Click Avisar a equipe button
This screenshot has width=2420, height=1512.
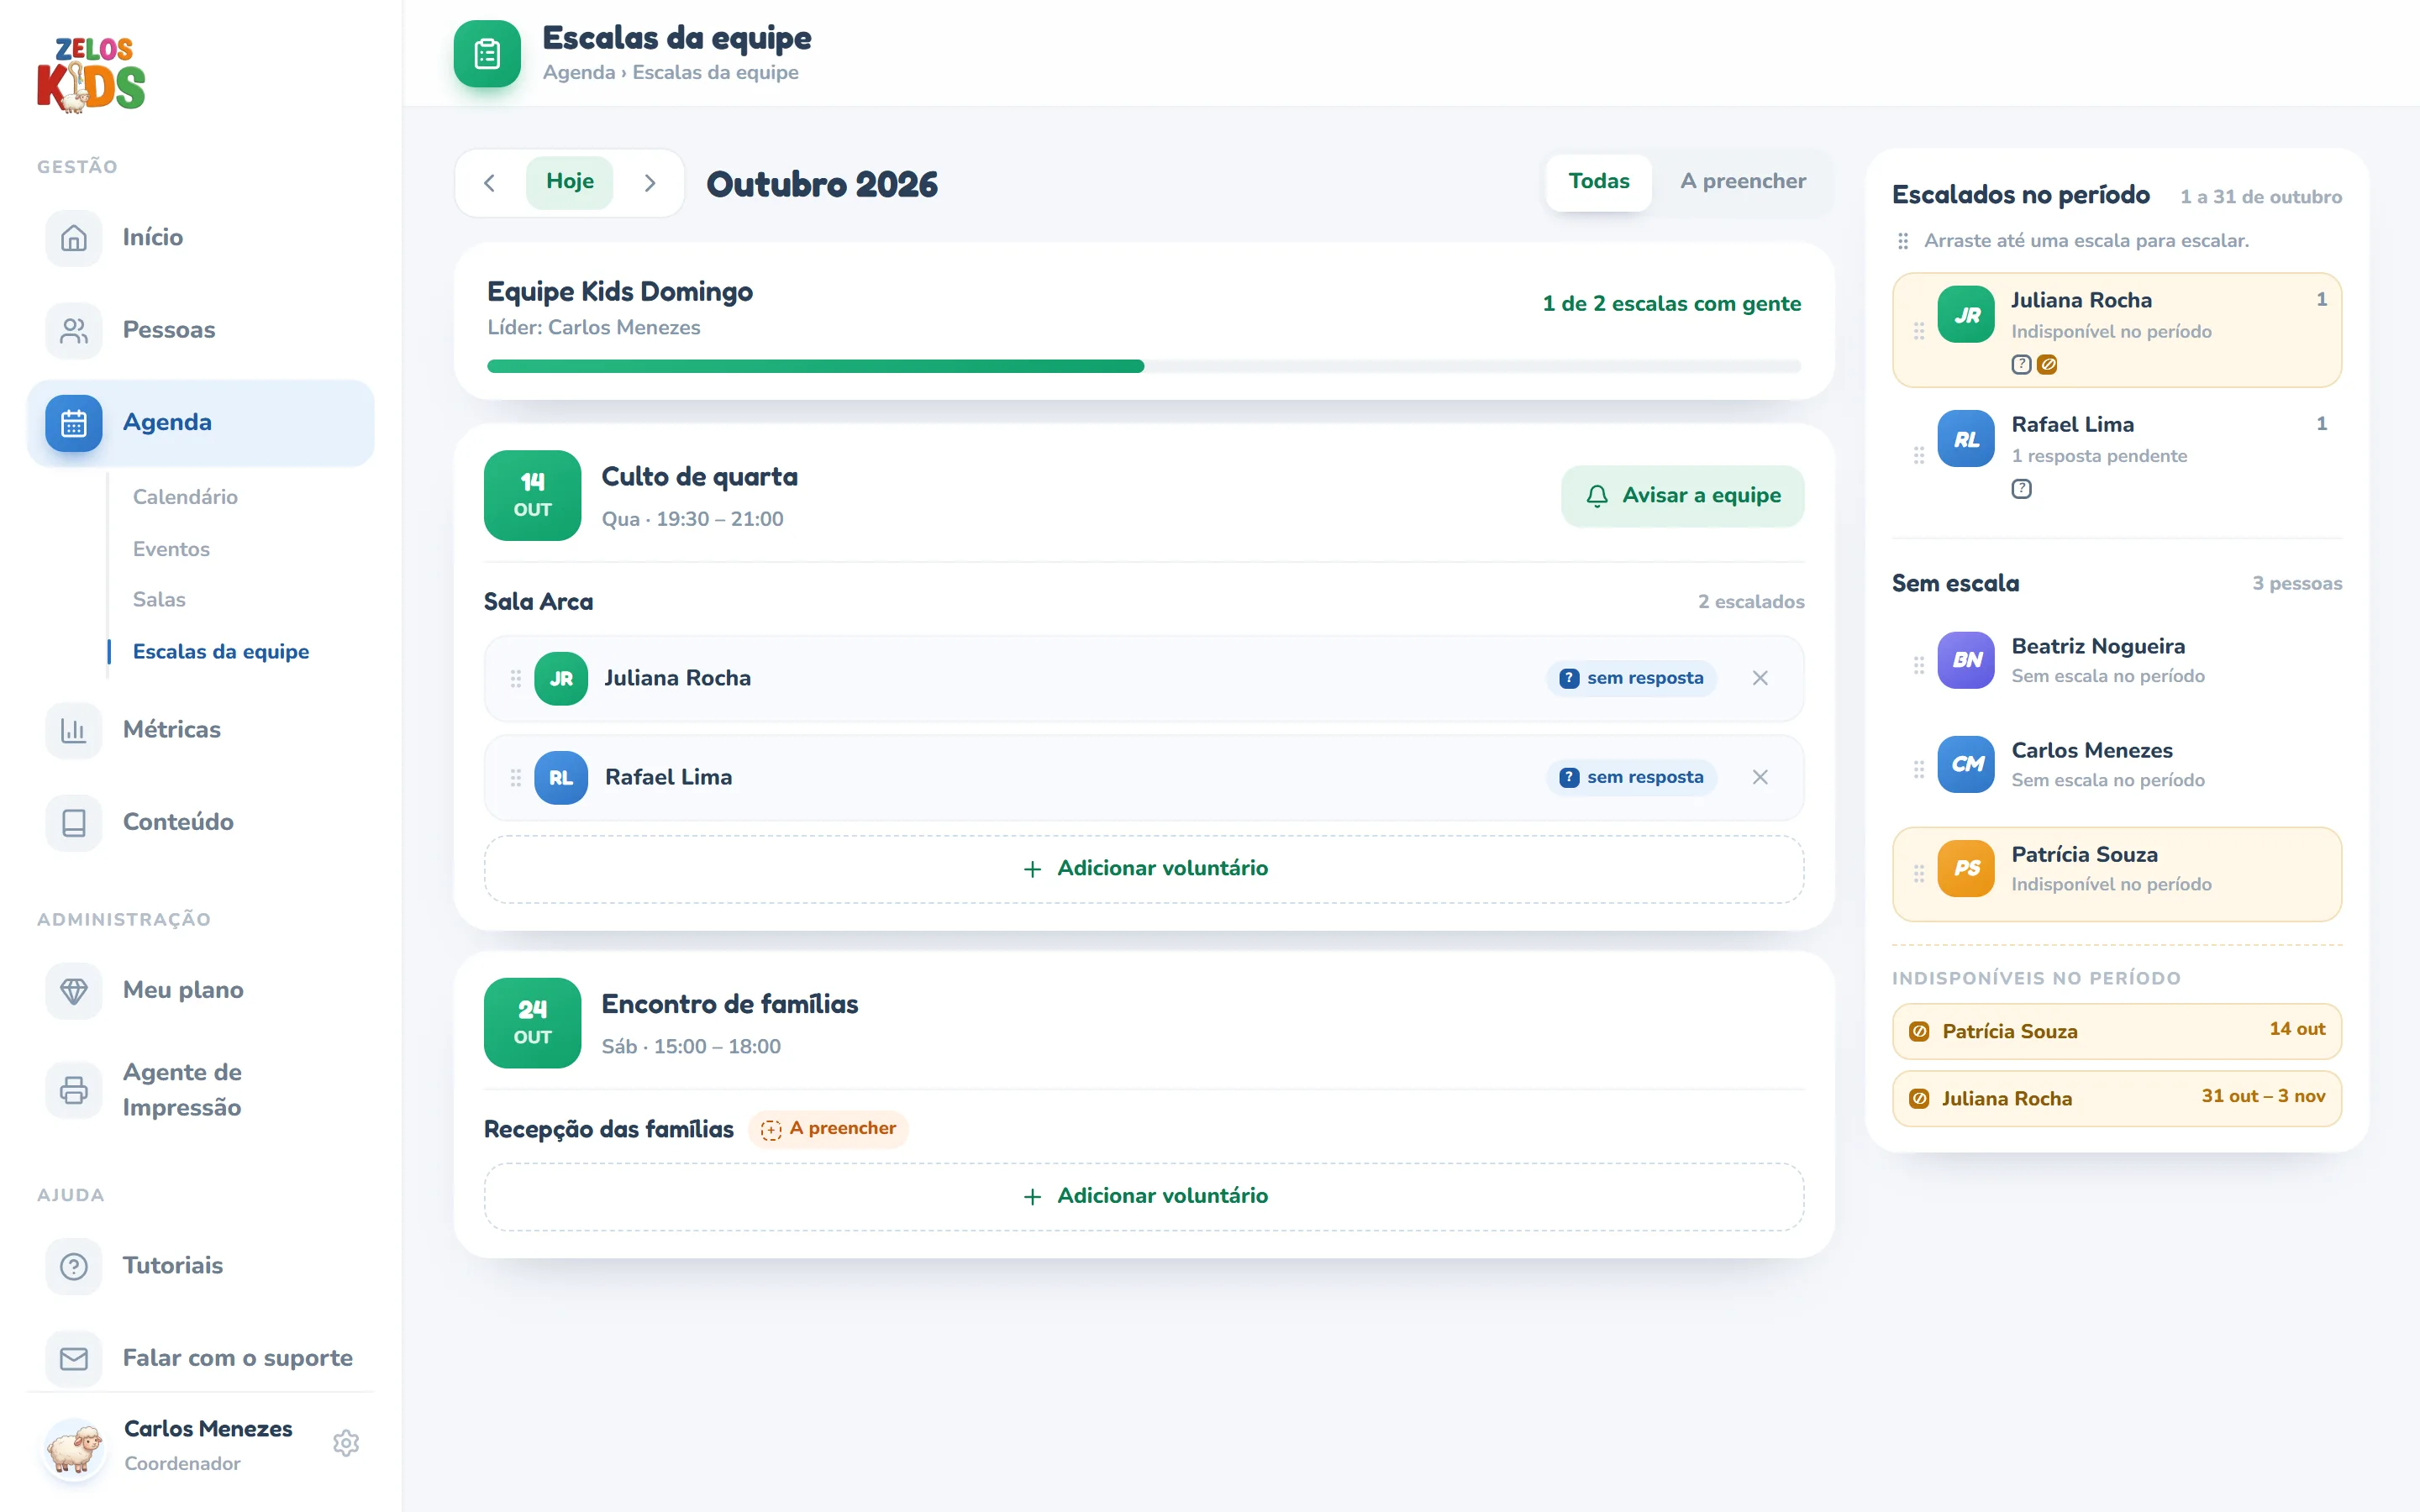click(x=1682, y=496)
